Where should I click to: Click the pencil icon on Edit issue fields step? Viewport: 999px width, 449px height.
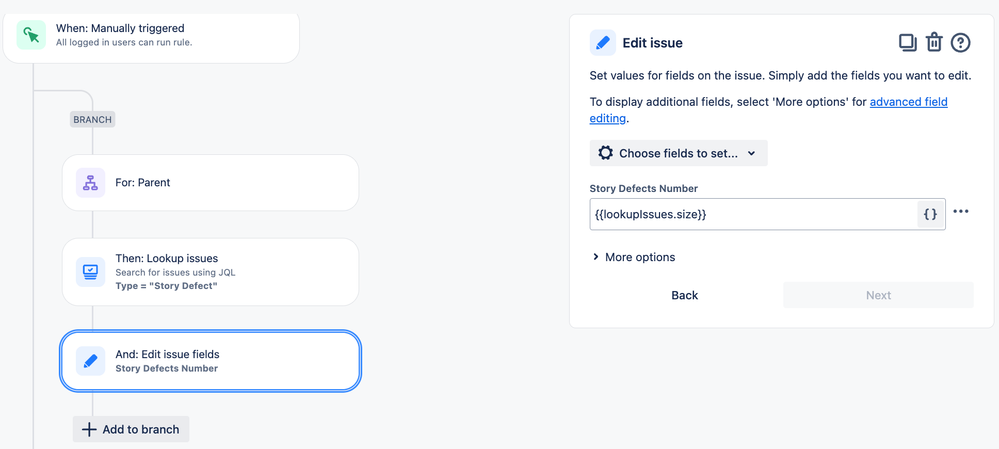pyautogui.click(x=90, y=361)
